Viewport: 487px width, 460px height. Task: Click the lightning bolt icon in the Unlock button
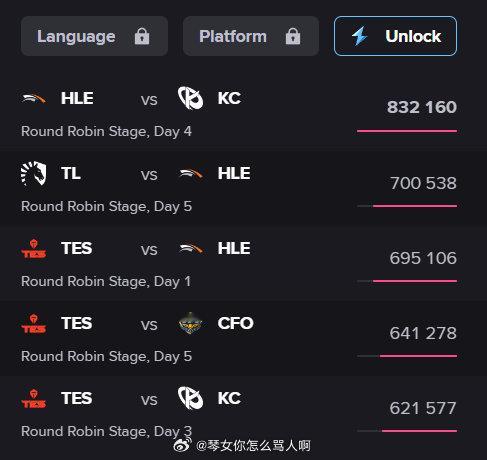coord(360,36)
